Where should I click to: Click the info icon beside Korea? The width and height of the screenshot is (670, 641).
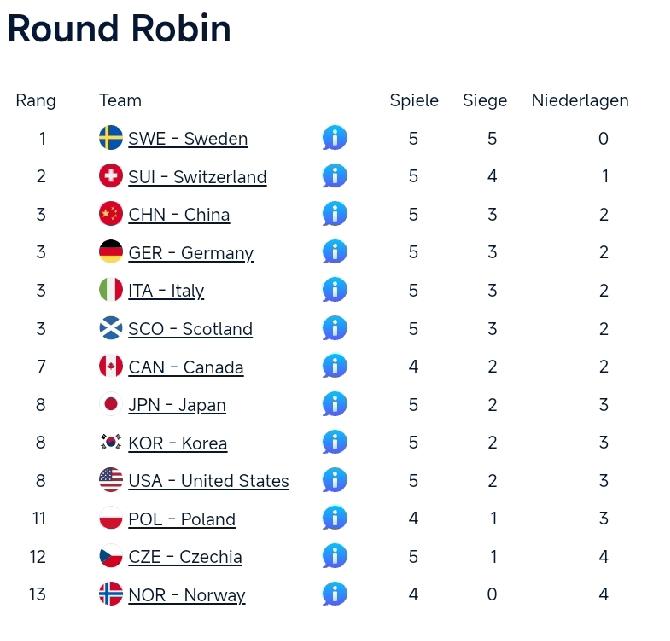click(335, 442)
